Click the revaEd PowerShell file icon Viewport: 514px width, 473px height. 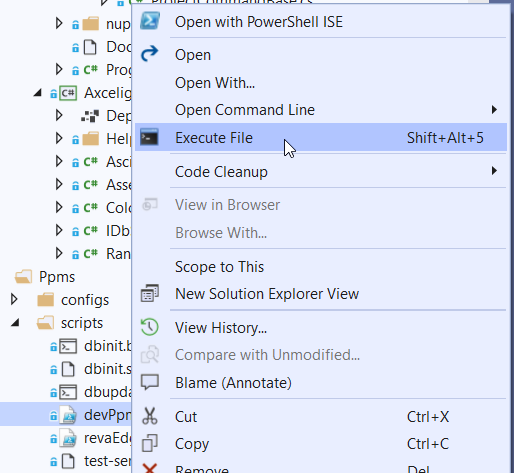click(x=68, y=438)
